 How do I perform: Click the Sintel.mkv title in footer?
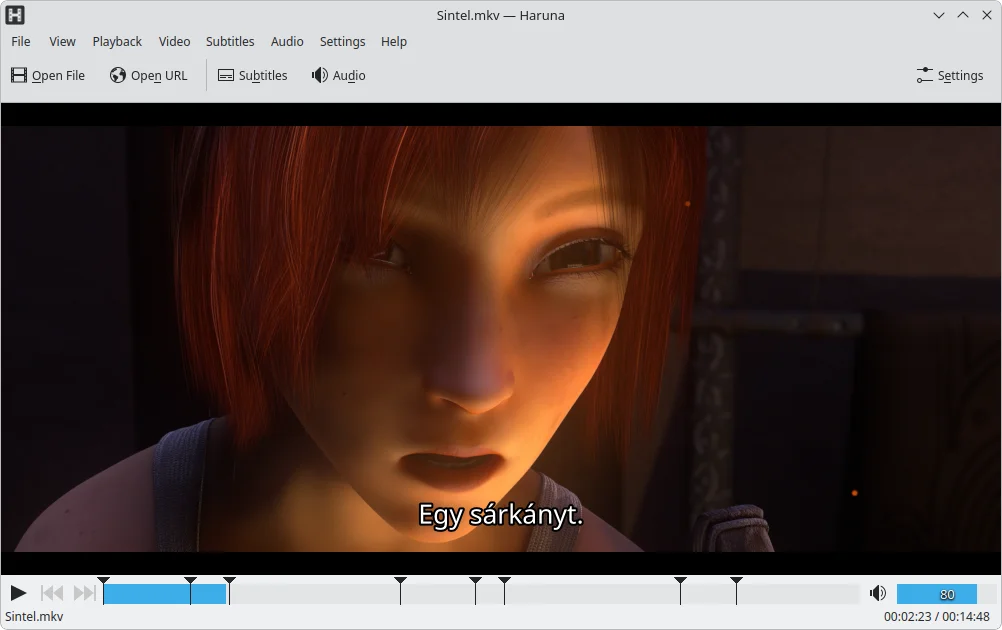tap(34, 617)
